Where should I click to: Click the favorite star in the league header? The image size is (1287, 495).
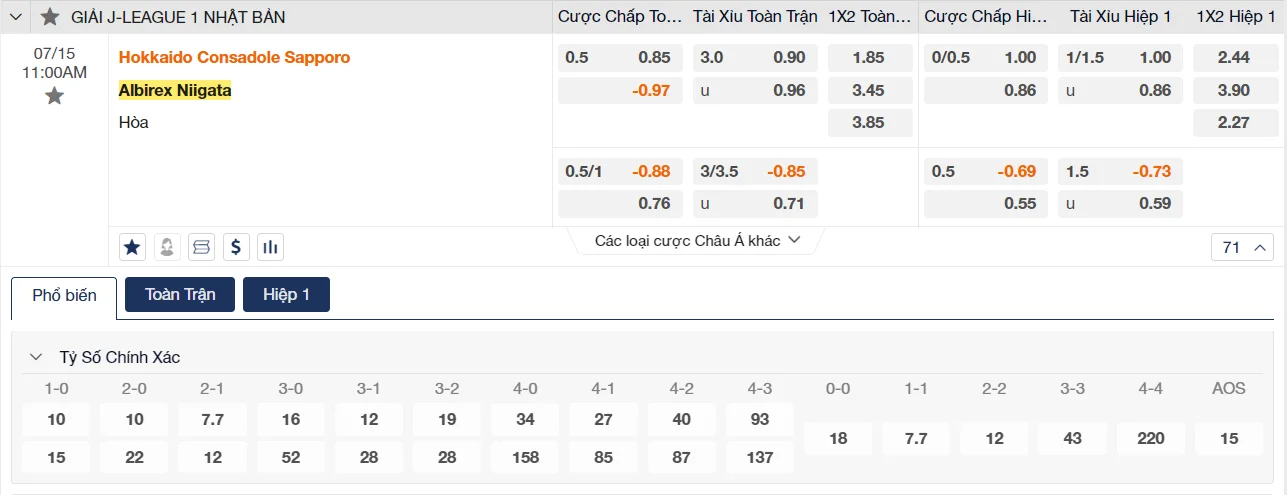50,17
